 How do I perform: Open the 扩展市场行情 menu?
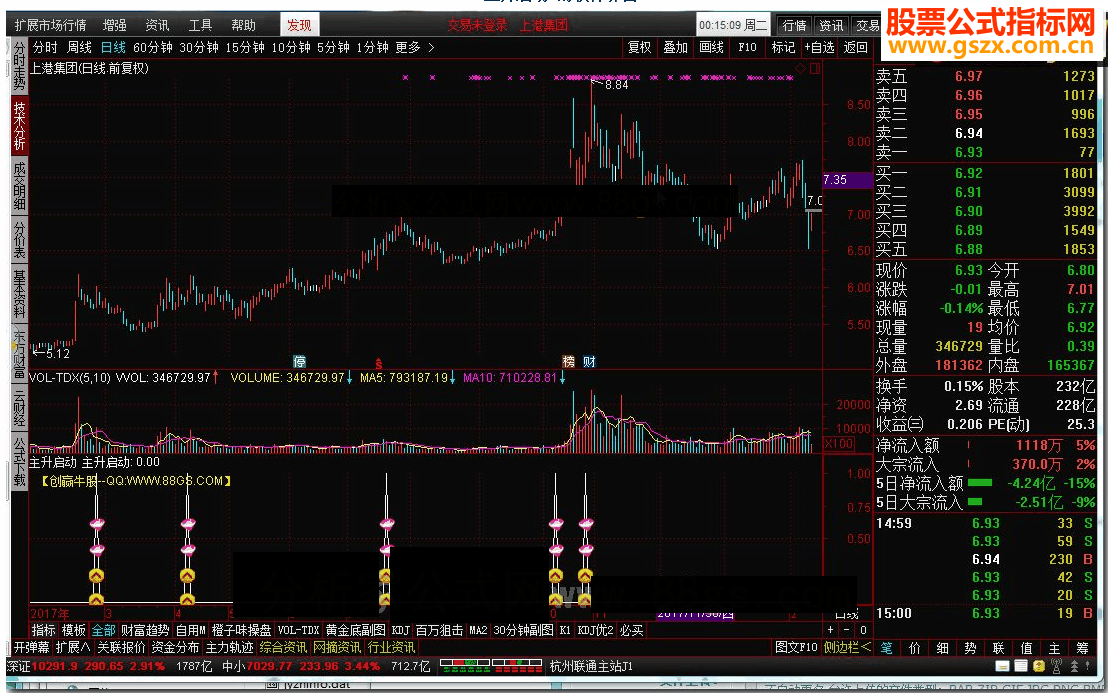tap(50, 25)
